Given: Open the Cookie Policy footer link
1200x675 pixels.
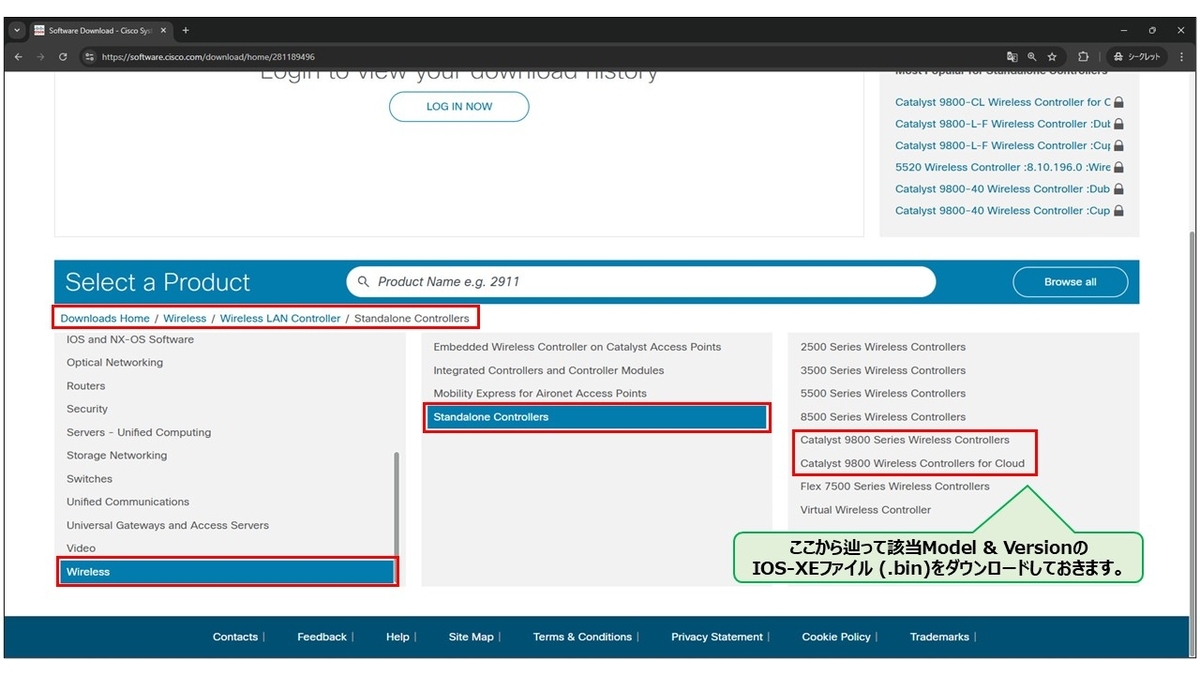Looking at the screenshot, I should [x=837, y=637].
